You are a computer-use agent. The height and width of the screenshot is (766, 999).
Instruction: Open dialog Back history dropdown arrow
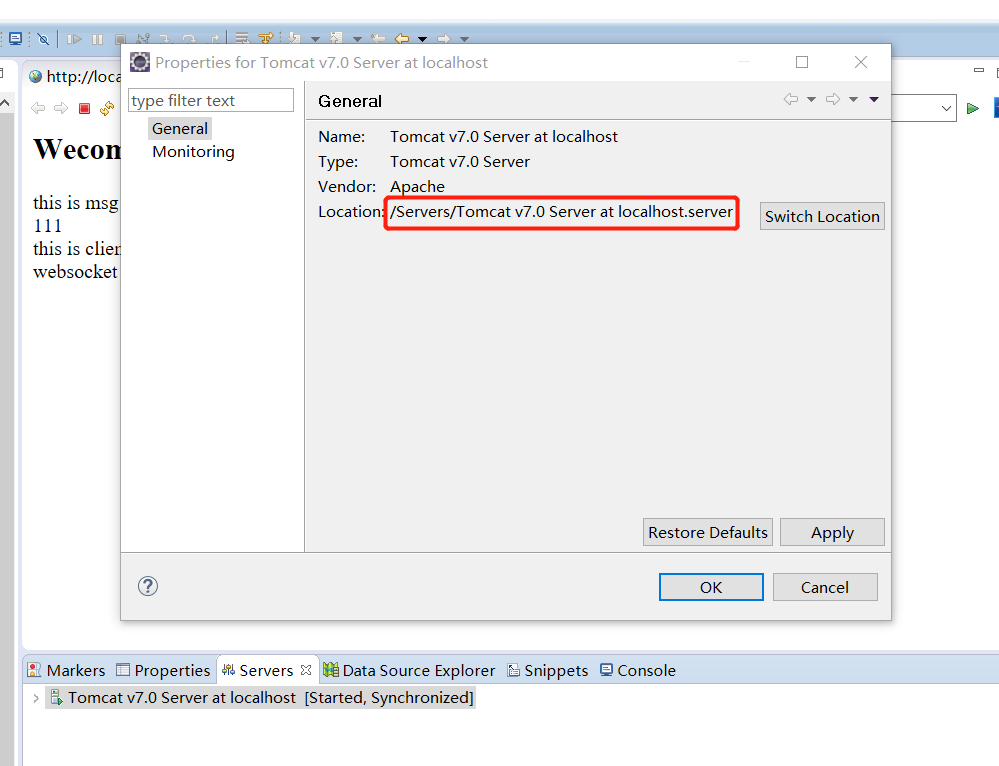(x=811, y=99)
